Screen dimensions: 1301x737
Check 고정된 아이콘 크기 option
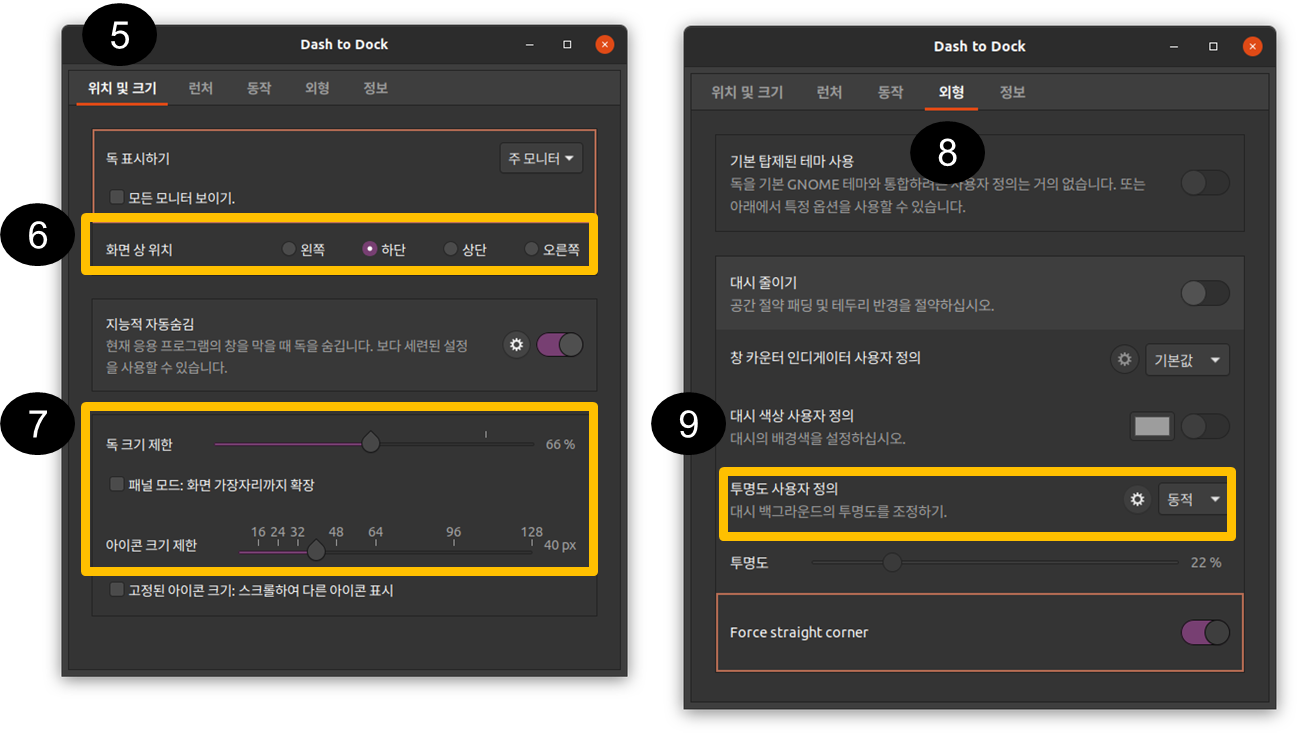pyautogui.click(x=117, y=590)
